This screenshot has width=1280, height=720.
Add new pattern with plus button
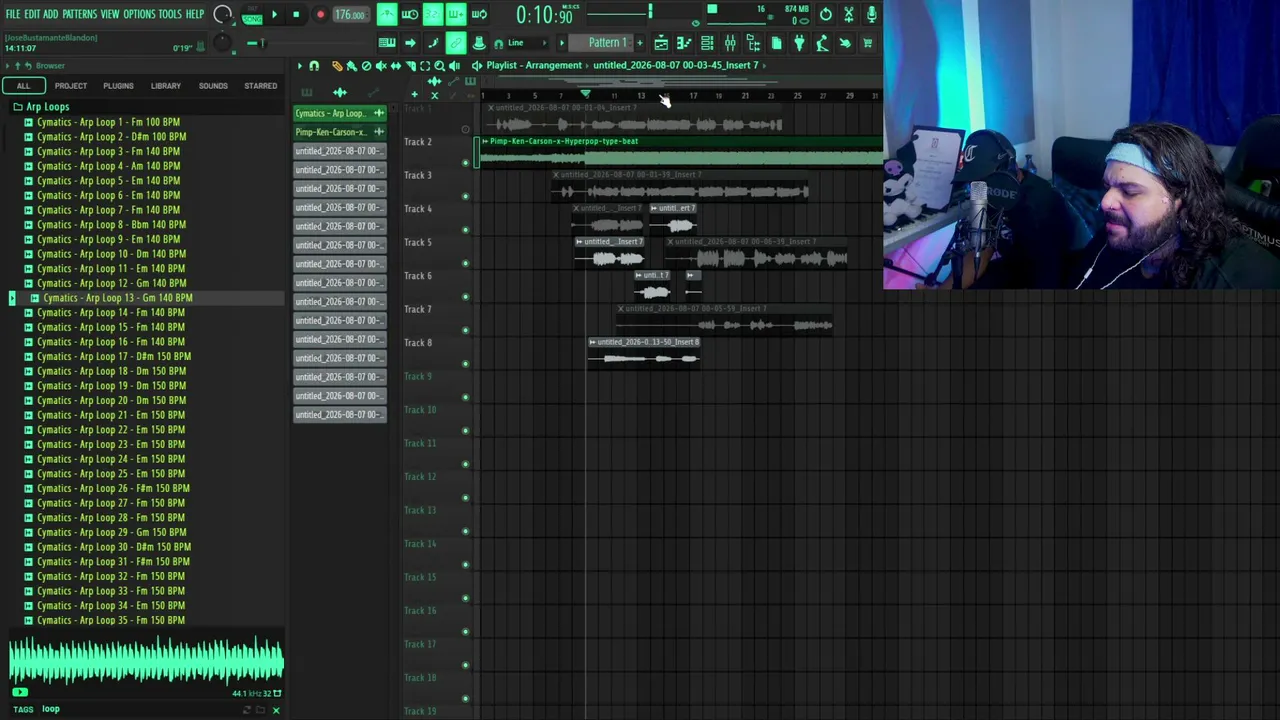tap(640, 43)
